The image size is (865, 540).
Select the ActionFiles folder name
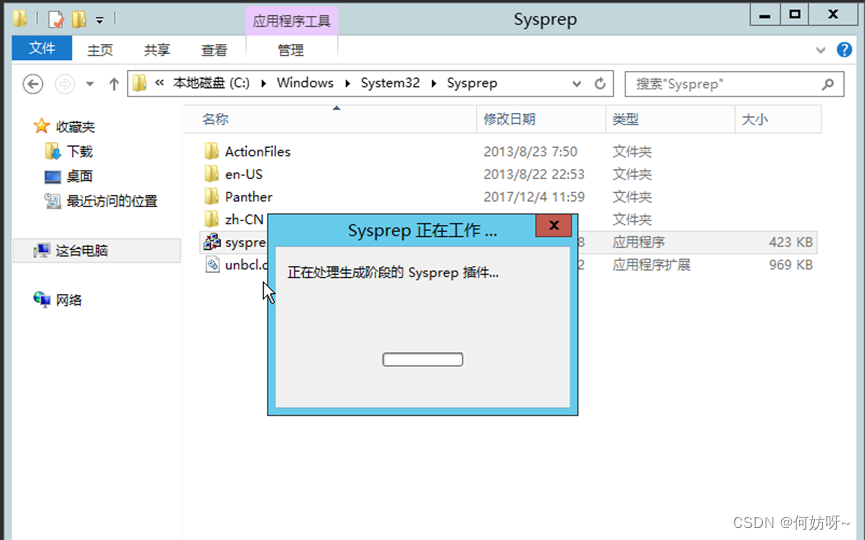pyautogui.click(x=258, y=152)
